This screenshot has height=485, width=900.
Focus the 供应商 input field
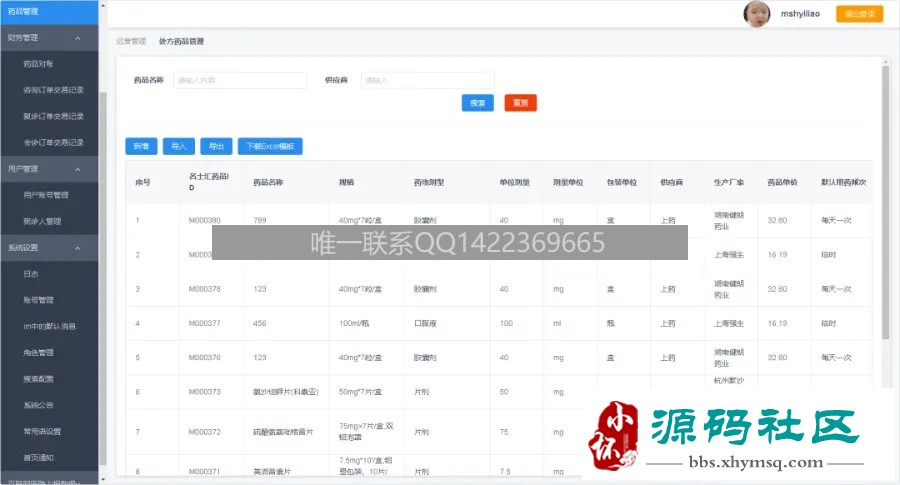[428, 80]
